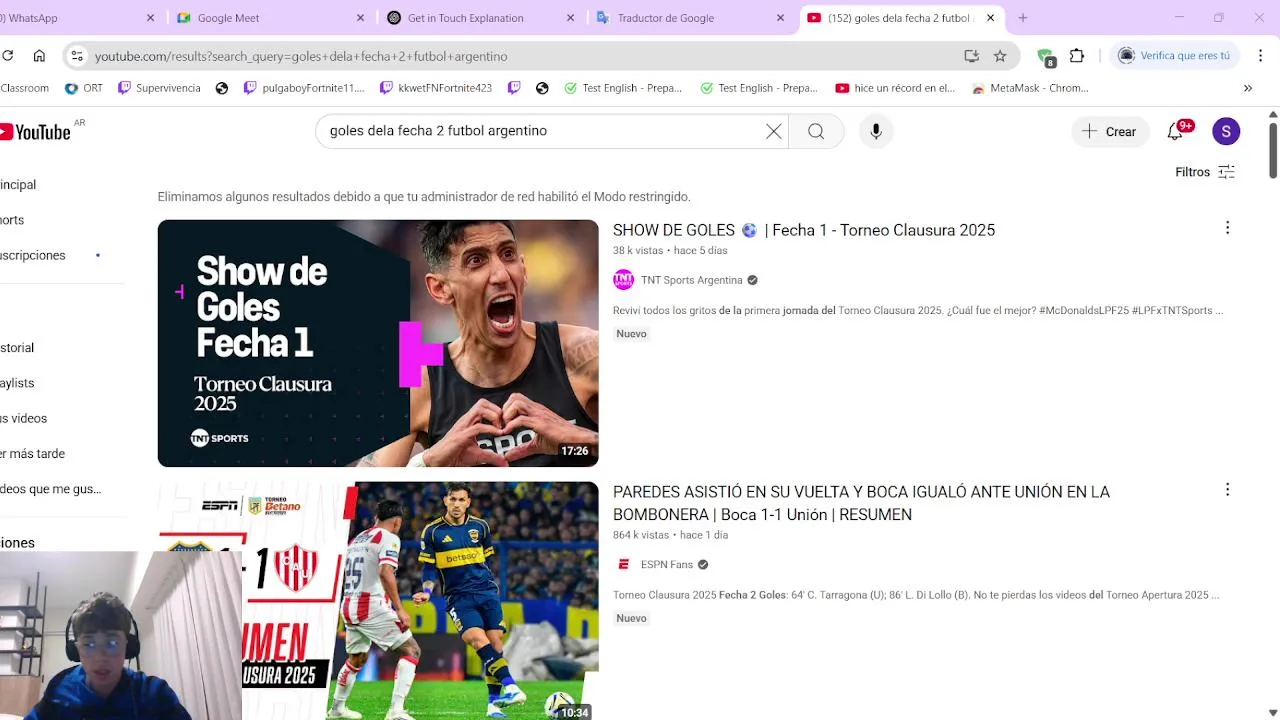Image resolution: width=1280 pixels, height=720 pixels.
Task: Click the Torneo Clausura 2025 Fecha 2 Goles description
Action: [x=915, y=595]
